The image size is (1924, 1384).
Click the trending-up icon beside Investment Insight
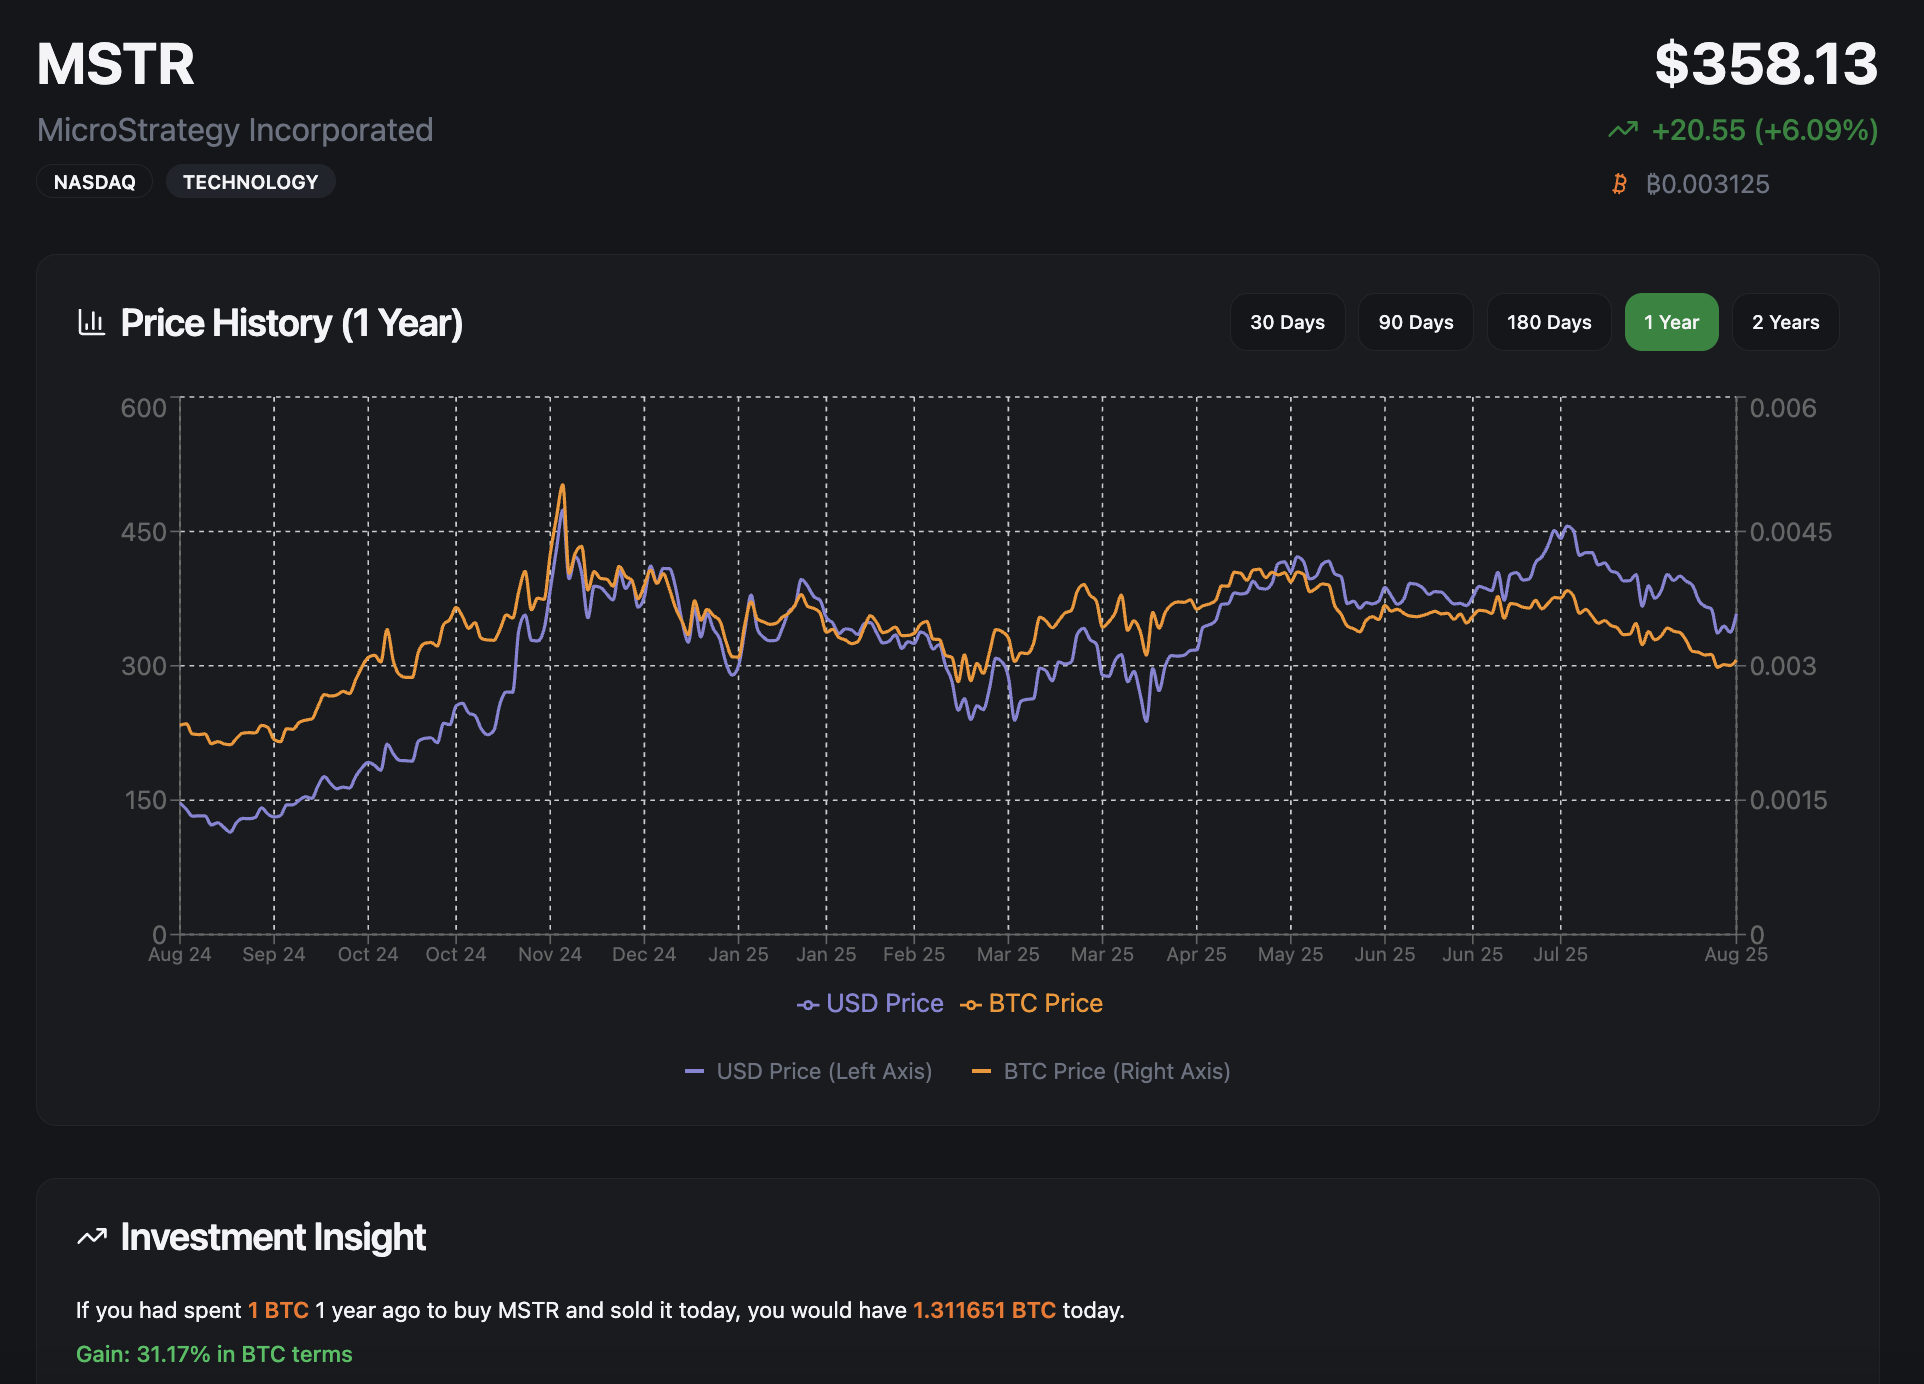point(92,1237)
